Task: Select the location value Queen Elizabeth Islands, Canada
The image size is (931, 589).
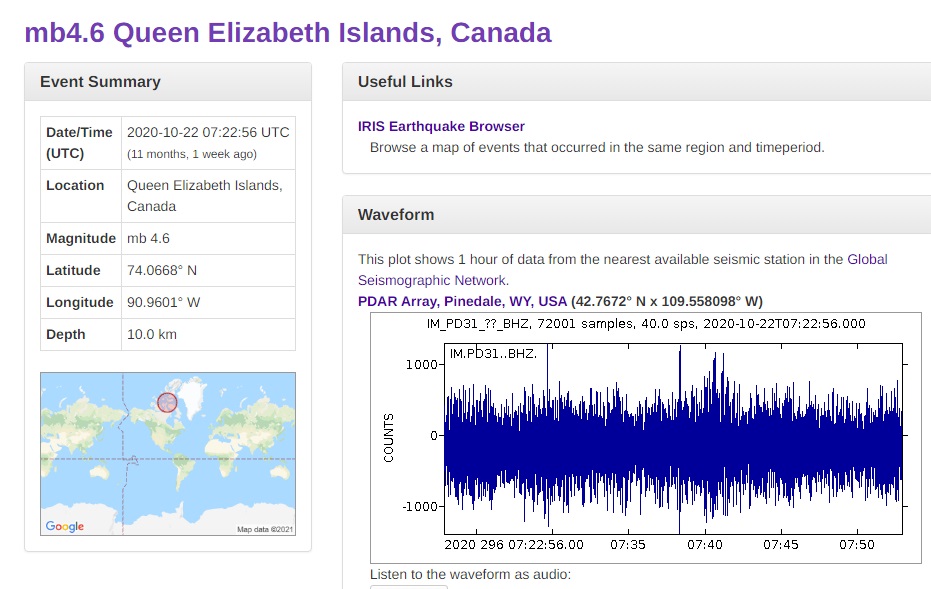Action: tap(204, 196)
